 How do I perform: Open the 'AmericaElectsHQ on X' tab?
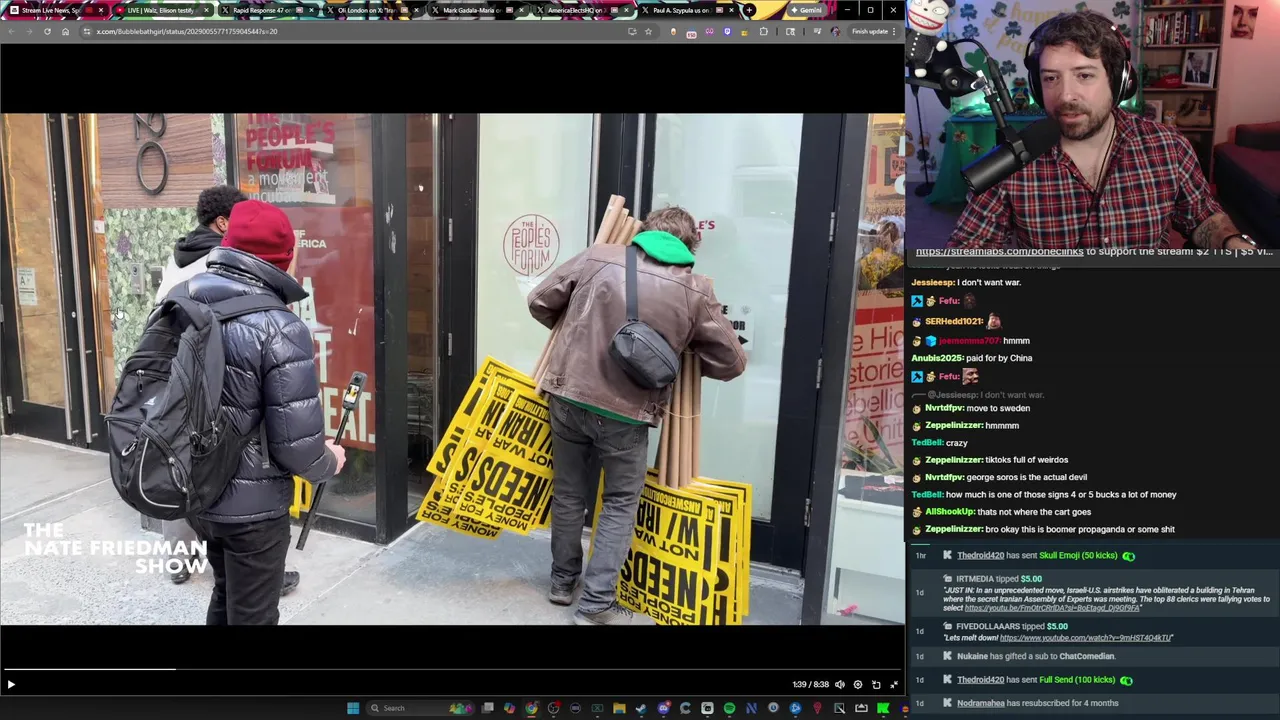584,10
